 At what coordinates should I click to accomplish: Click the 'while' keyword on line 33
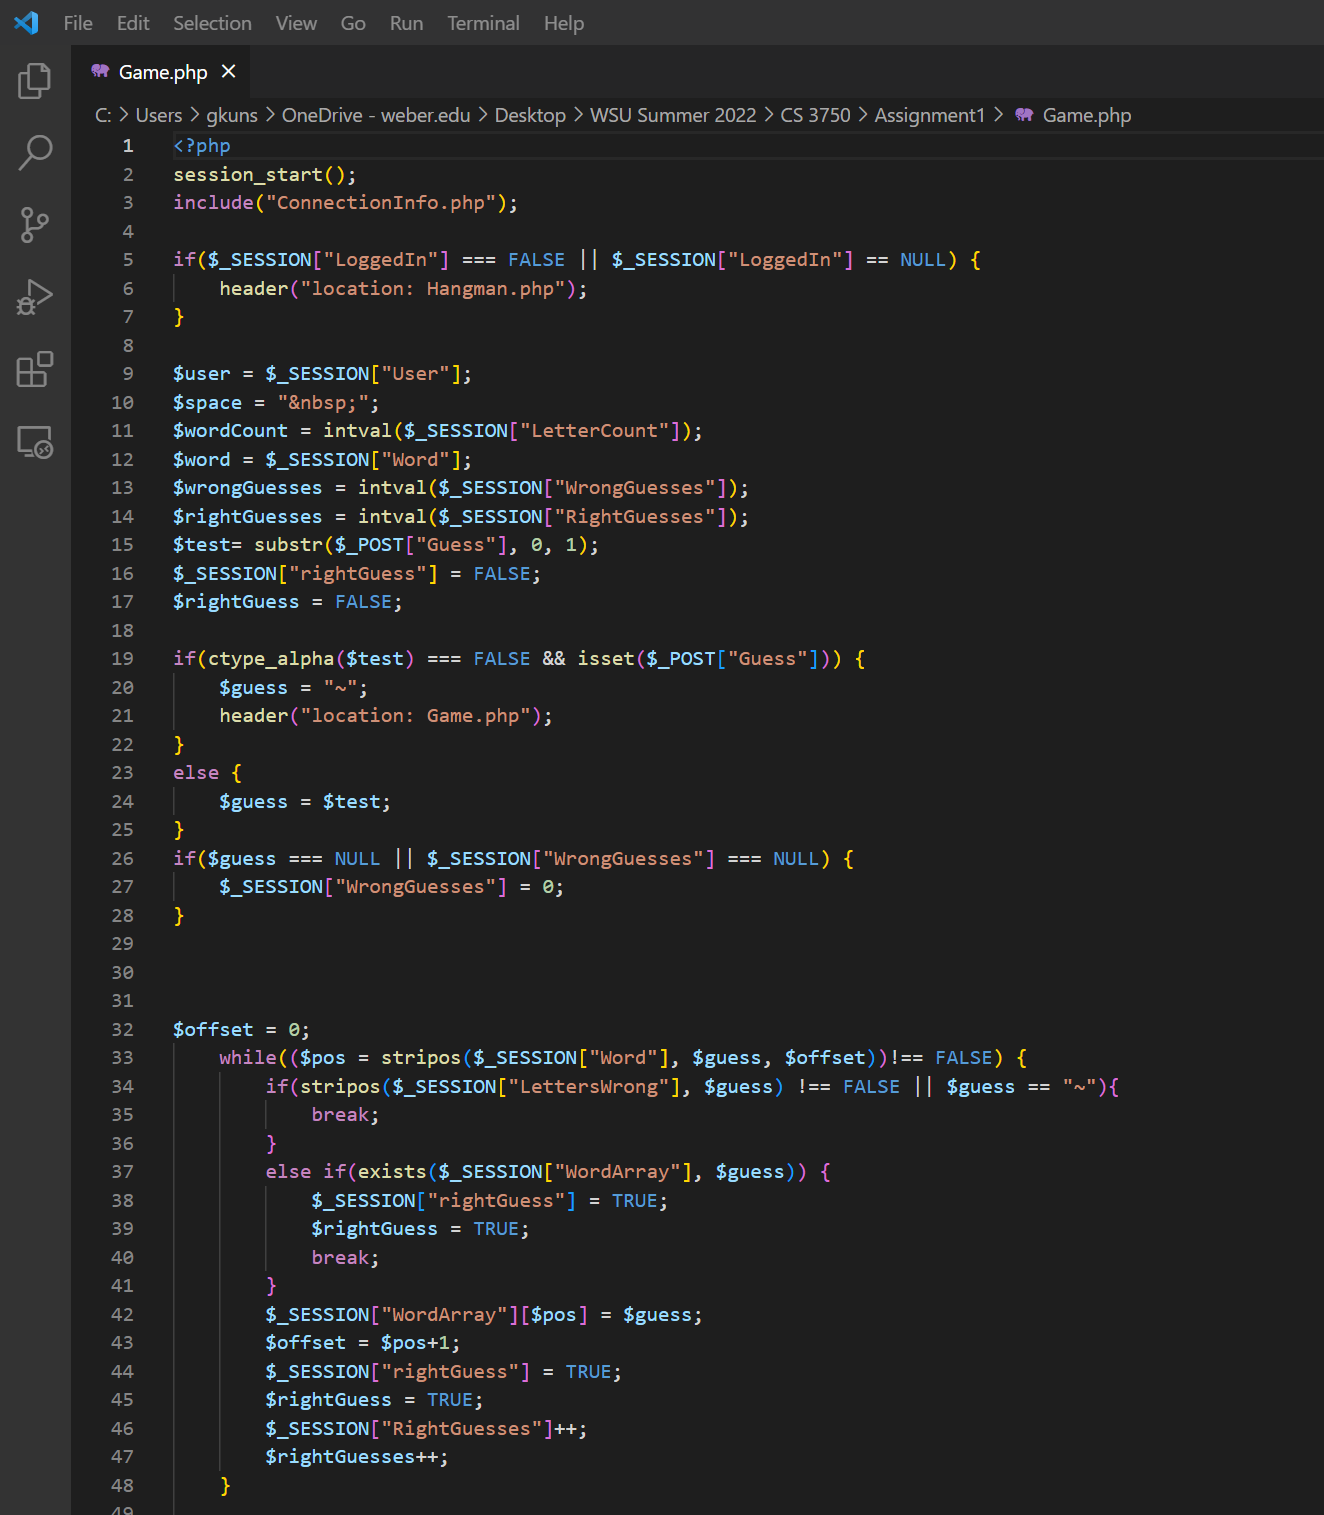coord(248,1058)
